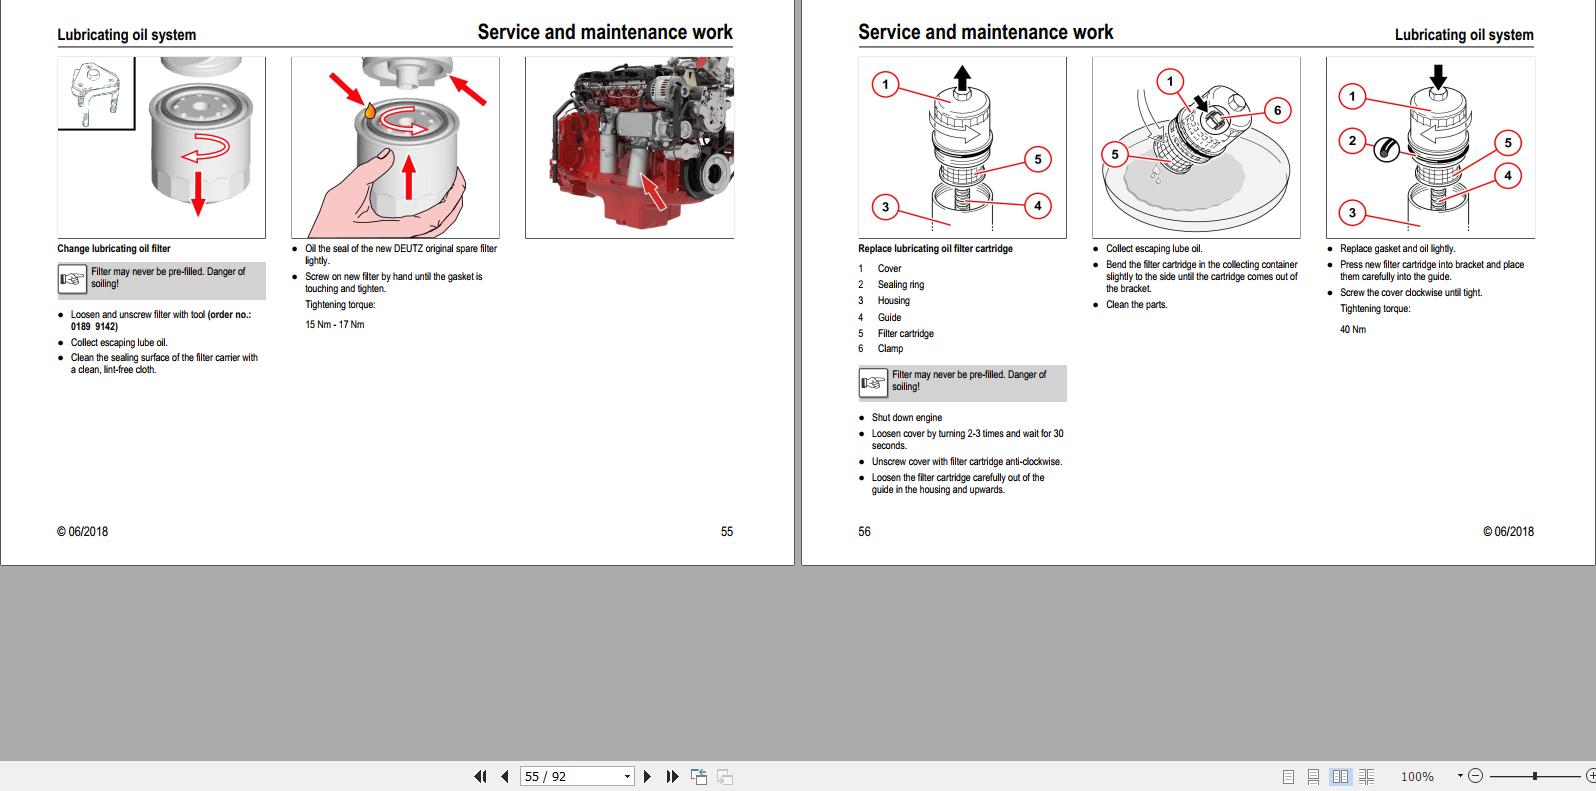Click legend entry '2 Sealing ring'
The image size is (1596, 791).
891,285
